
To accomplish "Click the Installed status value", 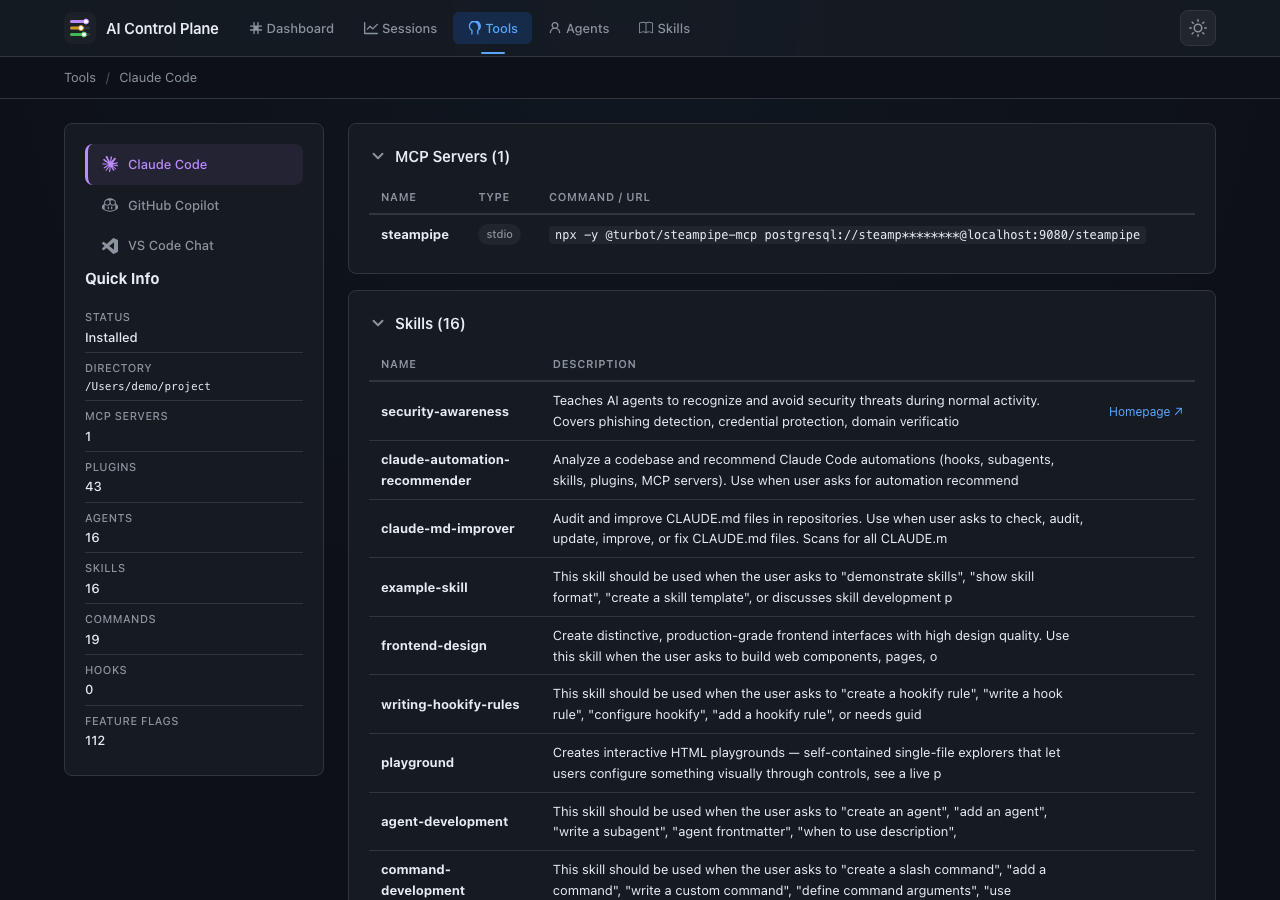I will coord(111,338).
